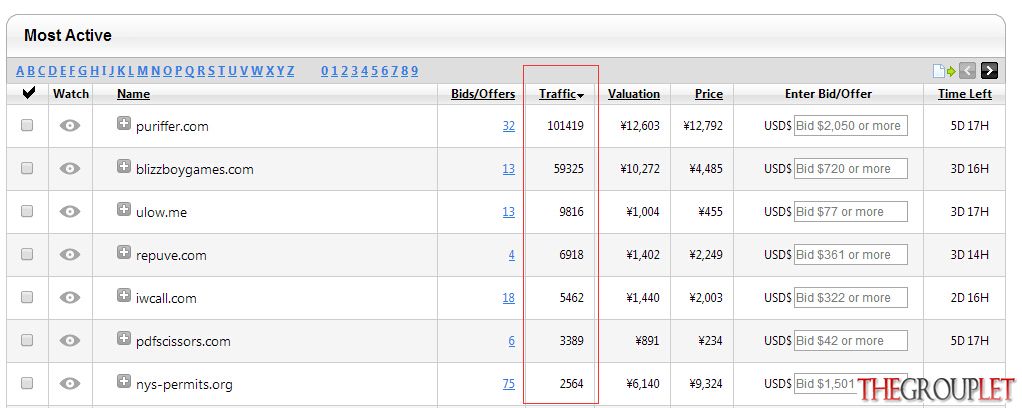The height and width of the screenshot is (408, 1022).
Task: Focus bid field 'Bid $361 or more'
Action: click(x=851, y=255)
